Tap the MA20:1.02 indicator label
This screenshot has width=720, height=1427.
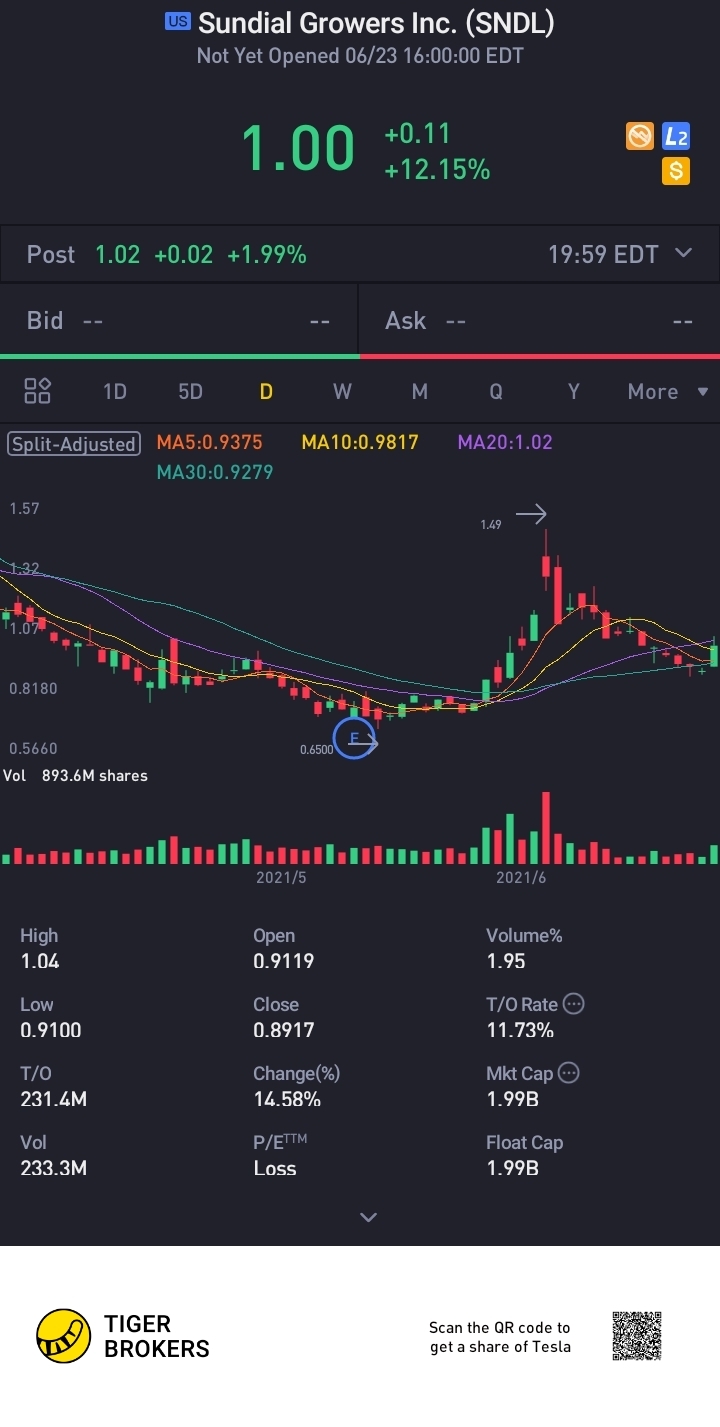505,442
